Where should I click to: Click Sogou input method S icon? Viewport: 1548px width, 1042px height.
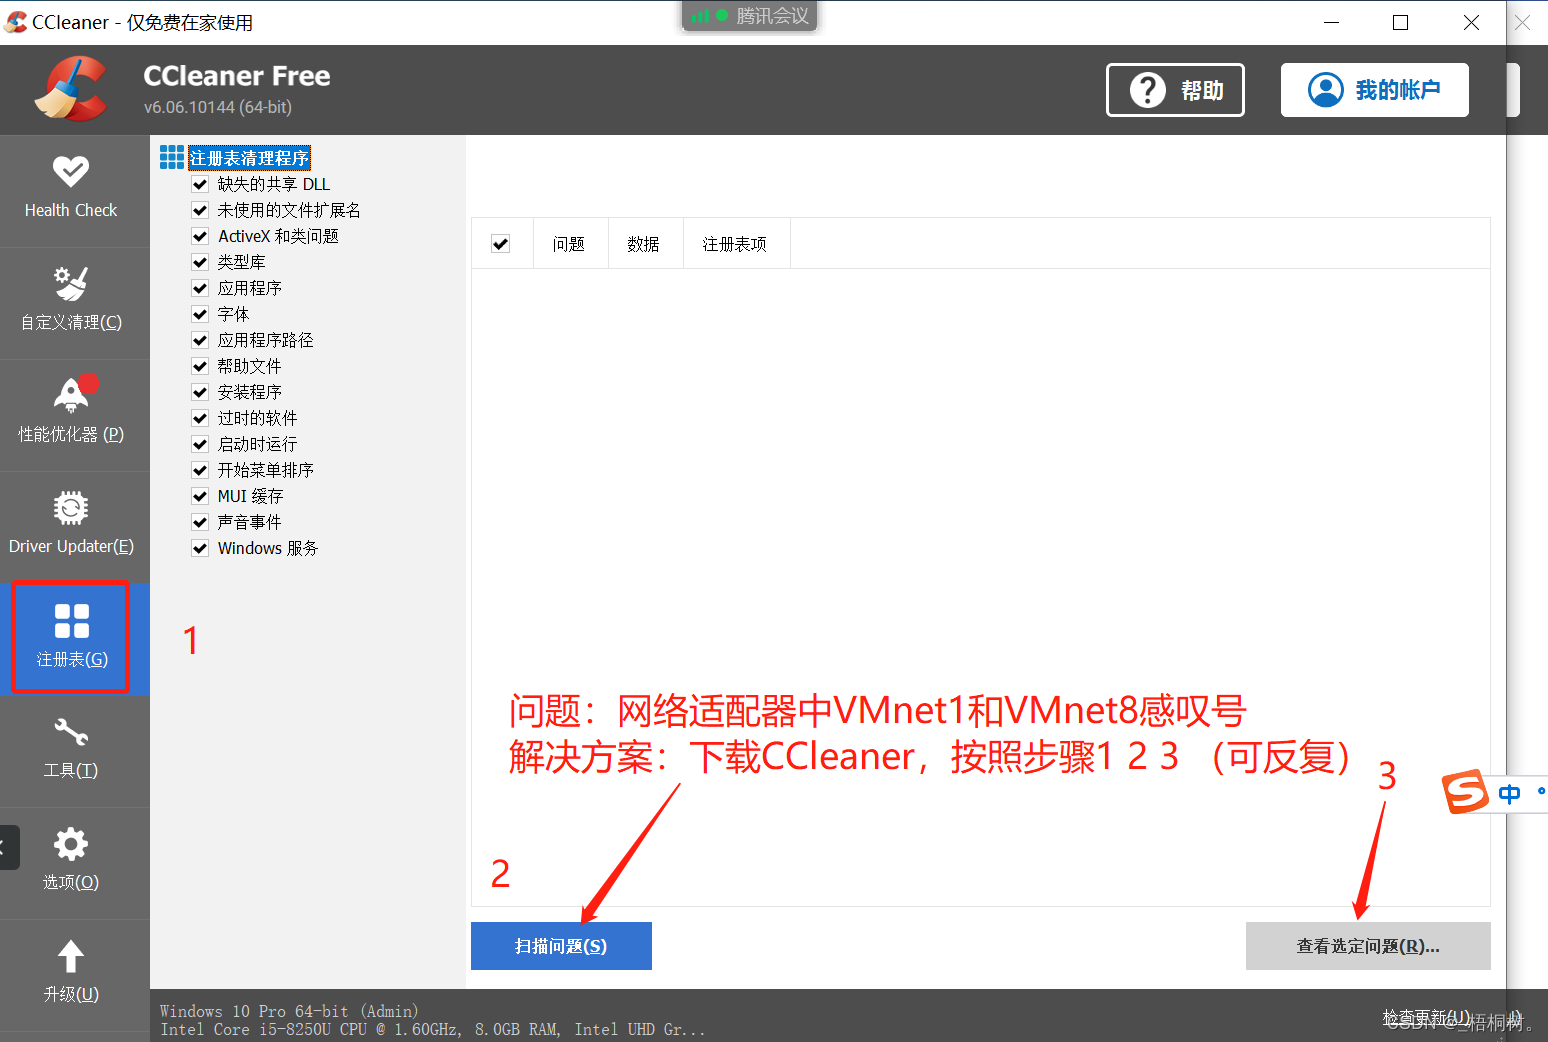(1465, 793)
